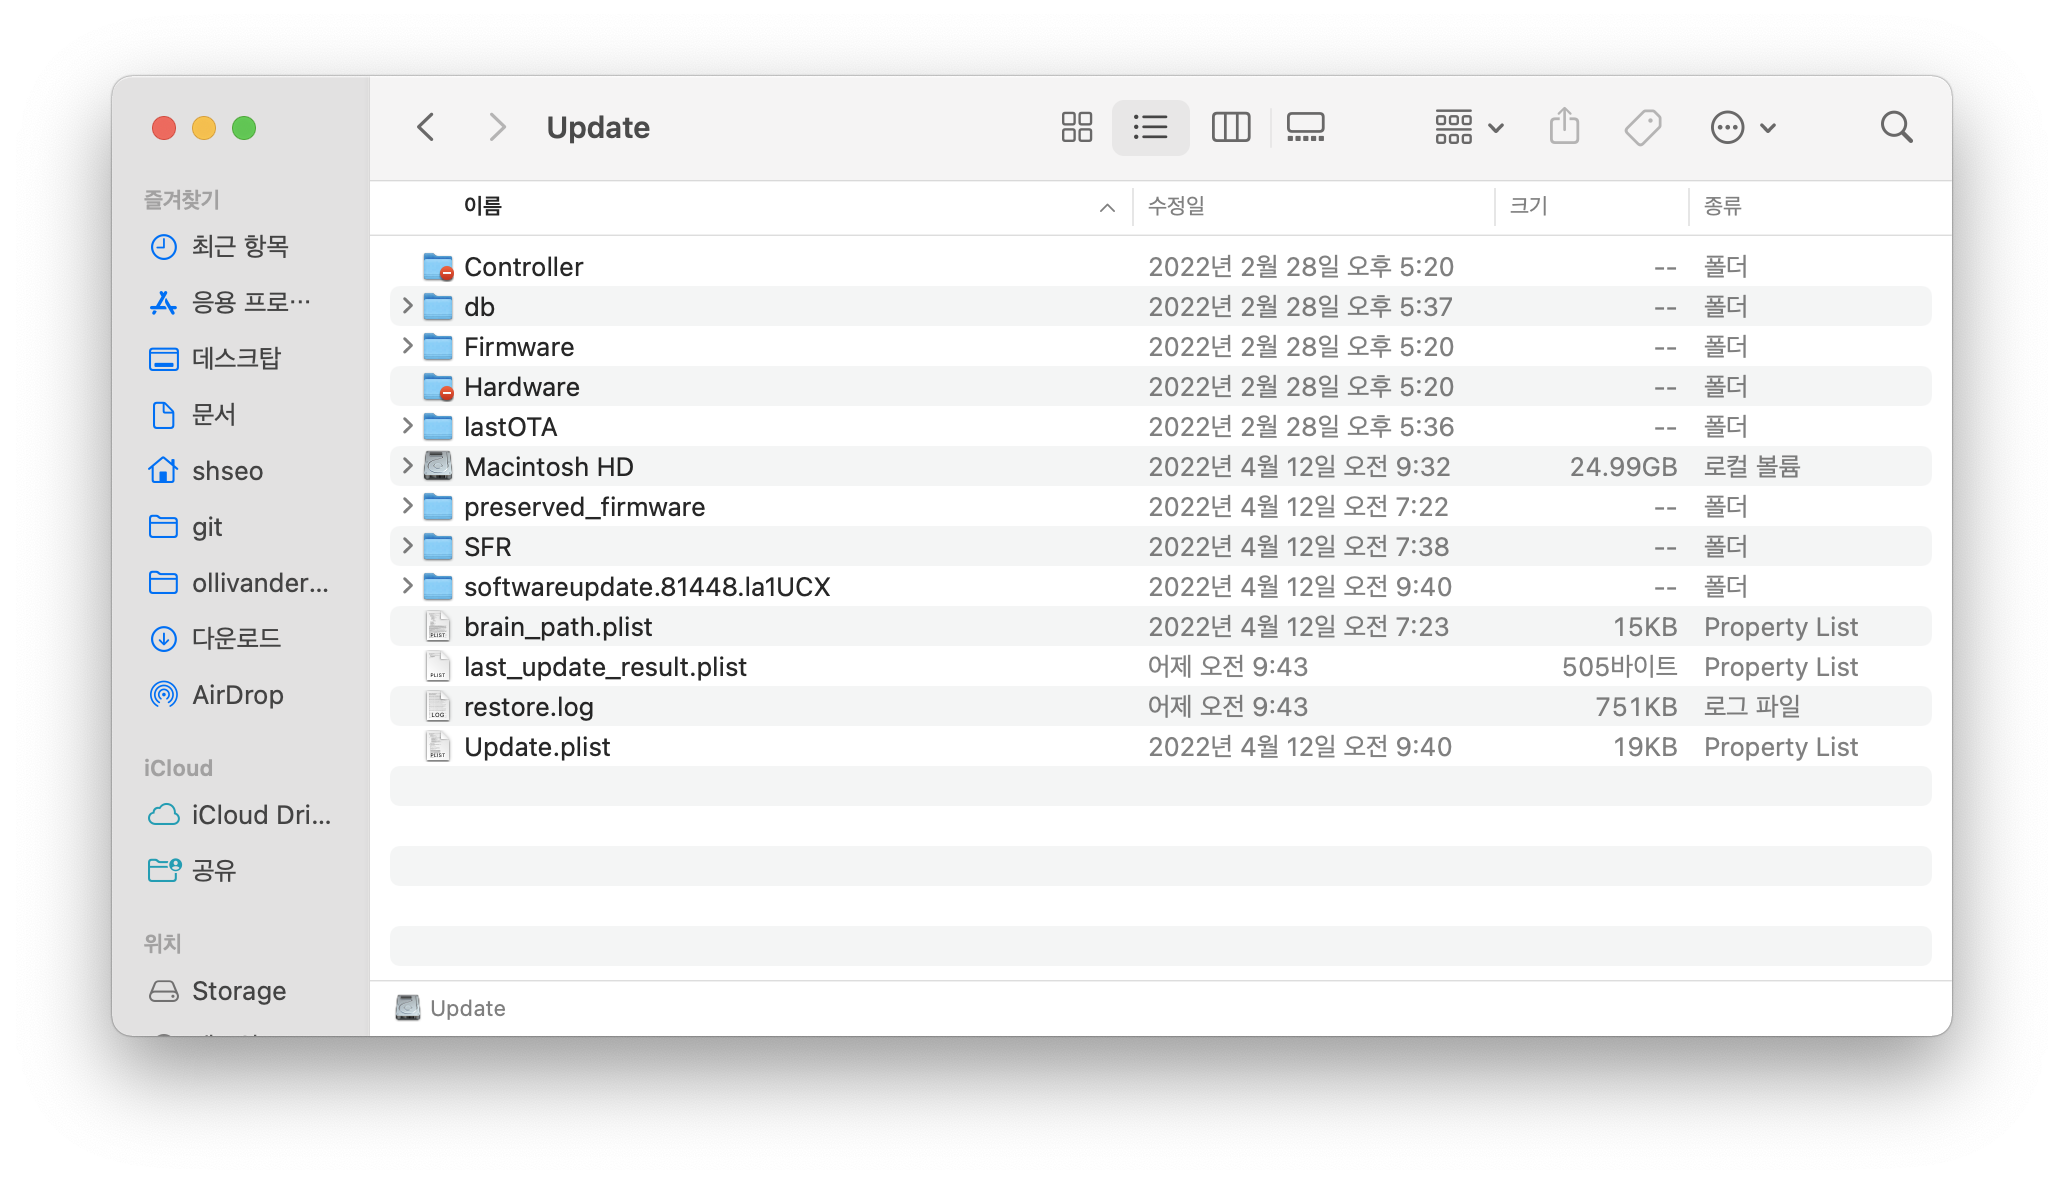2064x1184 pixels.
Task: Open 다운로드 in sidebar
Action: tap(236, 638)
